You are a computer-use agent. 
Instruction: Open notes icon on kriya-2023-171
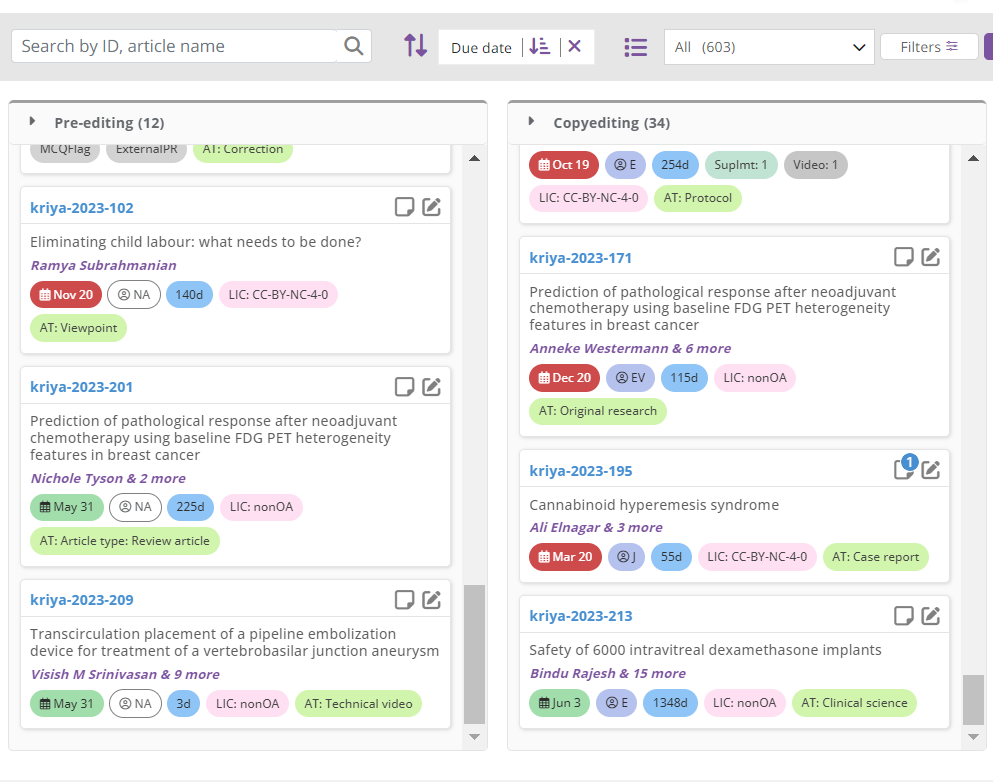click(903, 256)
